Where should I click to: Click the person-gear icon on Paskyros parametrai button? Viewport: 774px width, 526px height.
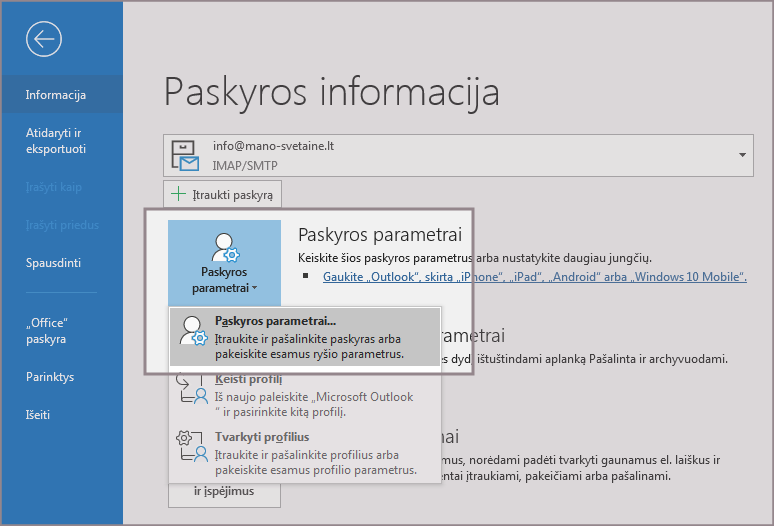pyautogui.click(x=224, y=246)
